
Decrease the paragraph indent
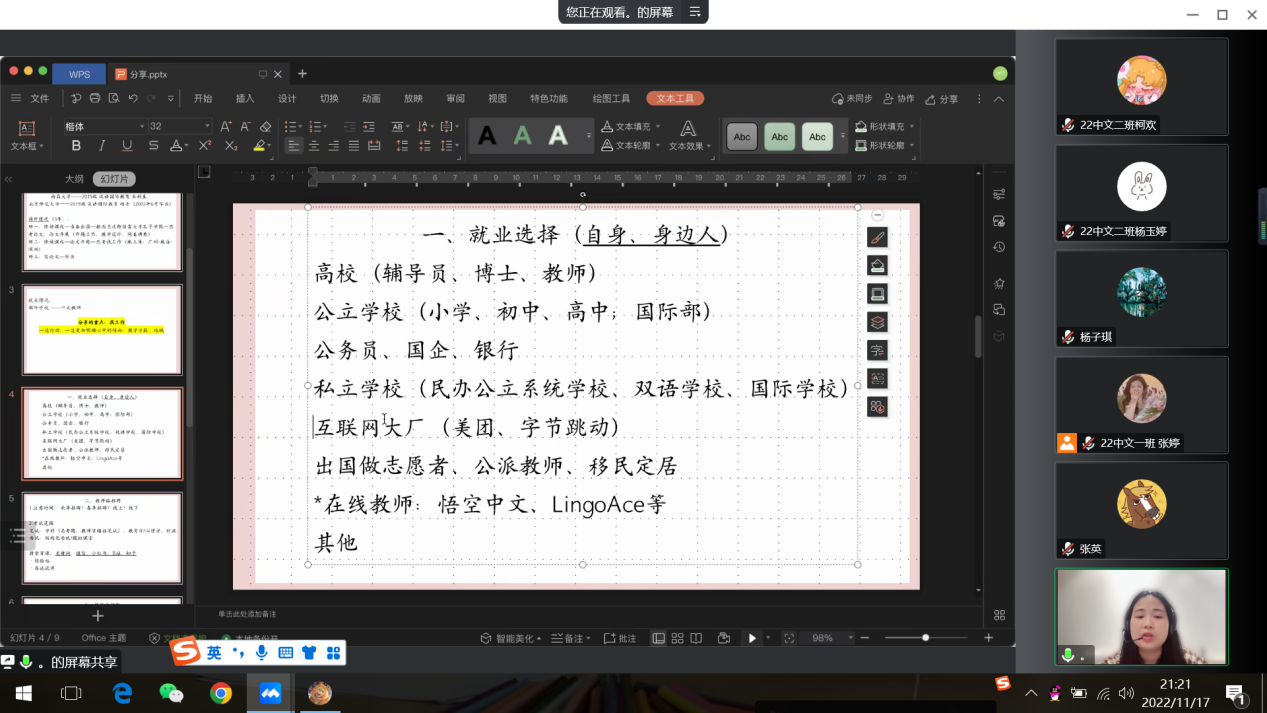point(349,127)
